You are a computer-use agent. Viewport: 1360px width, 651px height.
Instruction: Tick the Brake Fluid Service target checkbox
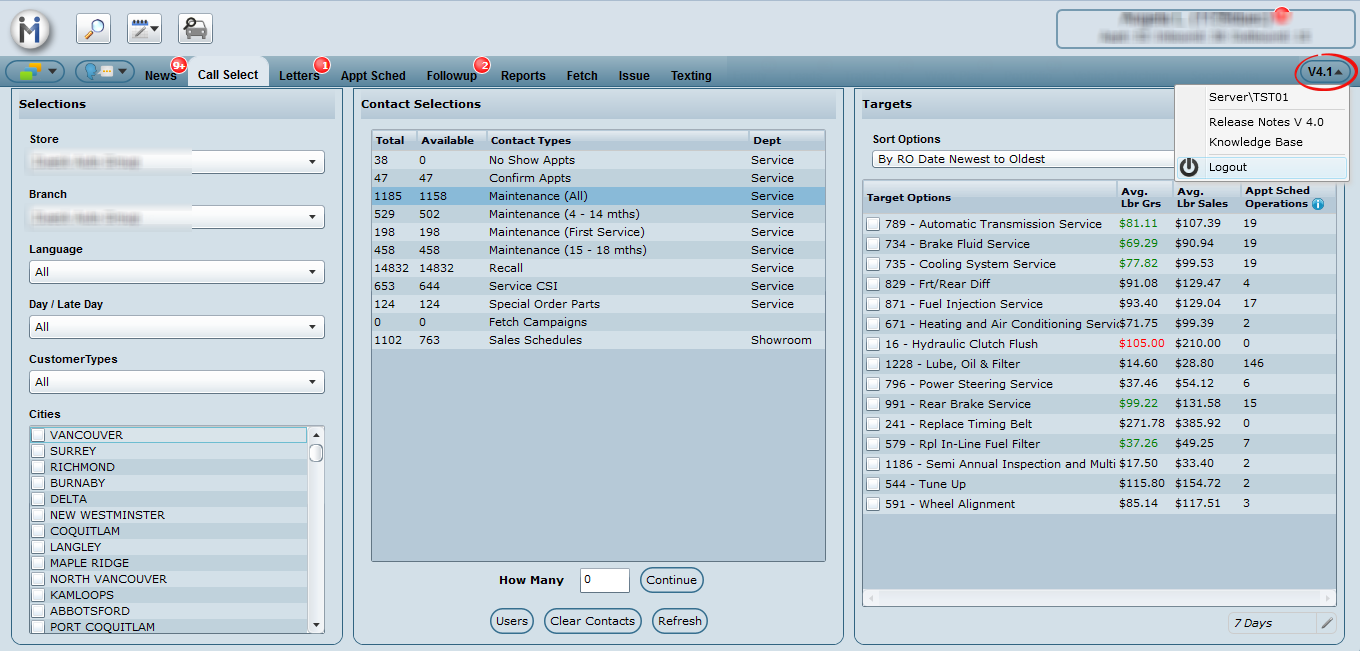pos(873,244)
